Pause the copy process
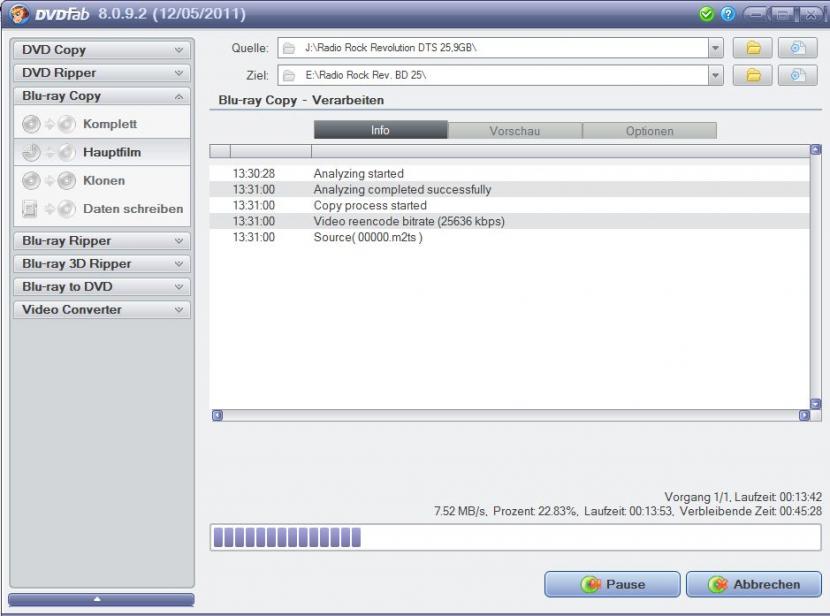The height and width of the screenshot is (616, 830). pyautogui.click(x=612, y=584)
